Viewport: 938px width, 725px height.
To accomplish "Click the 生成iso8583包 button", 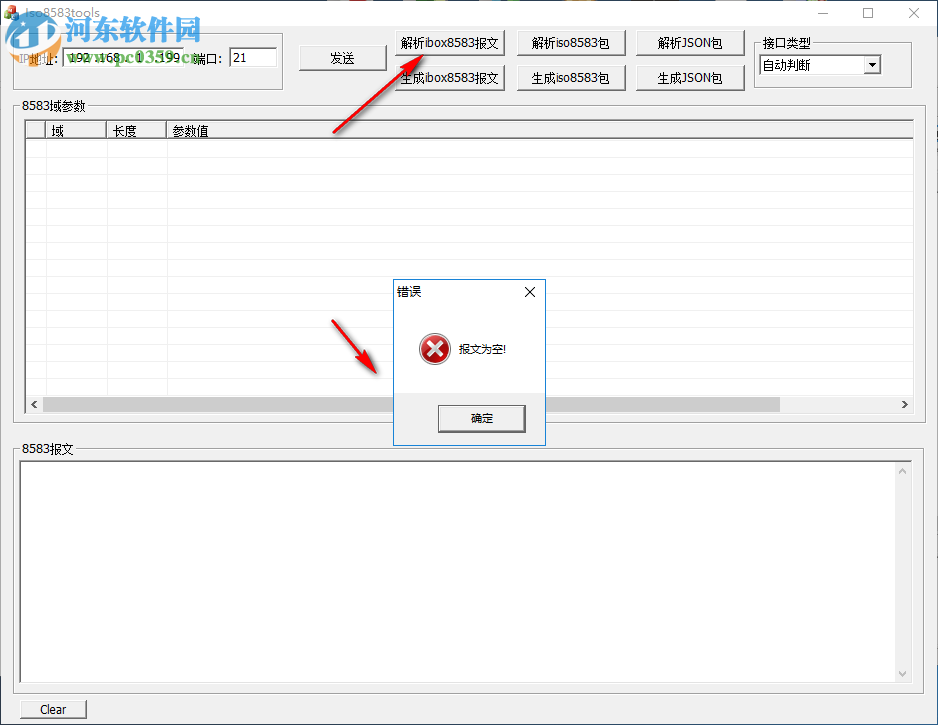I will (571, 77).
